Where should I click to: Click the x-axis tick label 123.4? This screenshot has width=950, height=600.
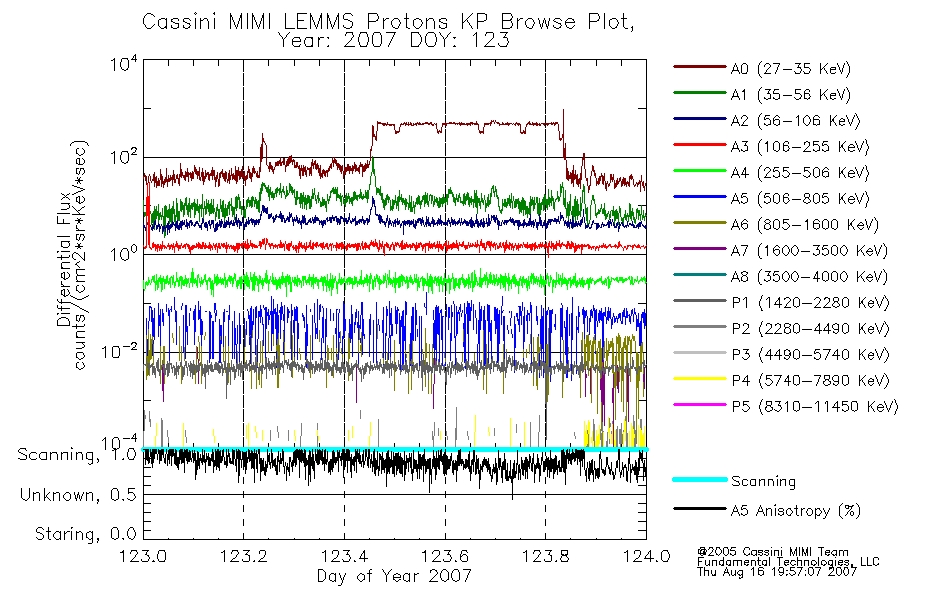[345, 556]
